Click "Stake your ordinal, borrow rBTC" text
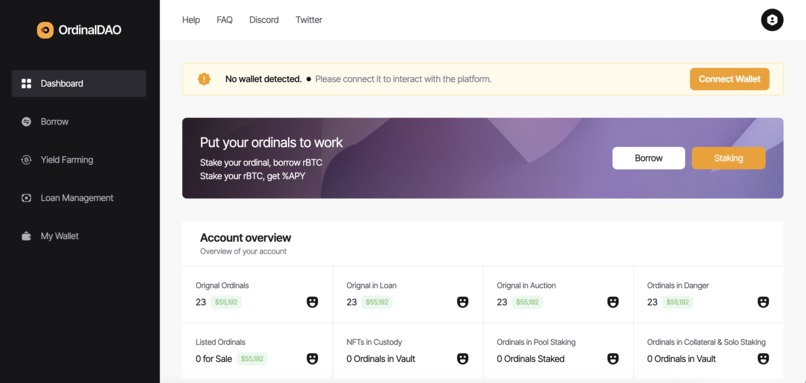 261,163
